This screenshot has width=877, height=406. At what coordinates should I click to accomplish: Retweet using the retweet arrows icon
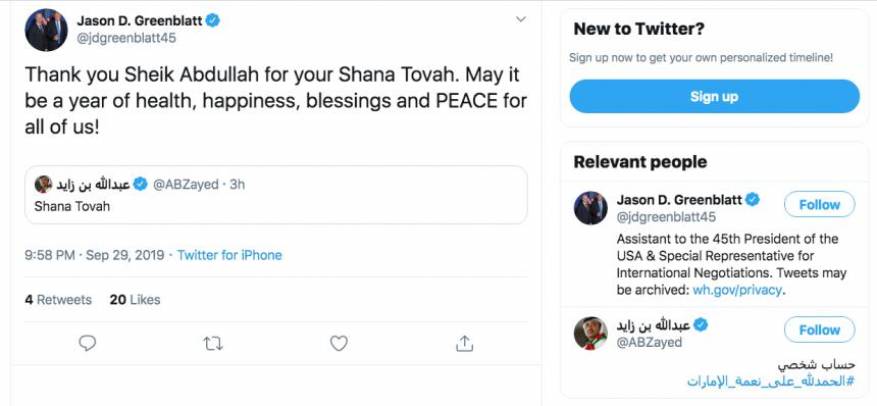[213, 343]
